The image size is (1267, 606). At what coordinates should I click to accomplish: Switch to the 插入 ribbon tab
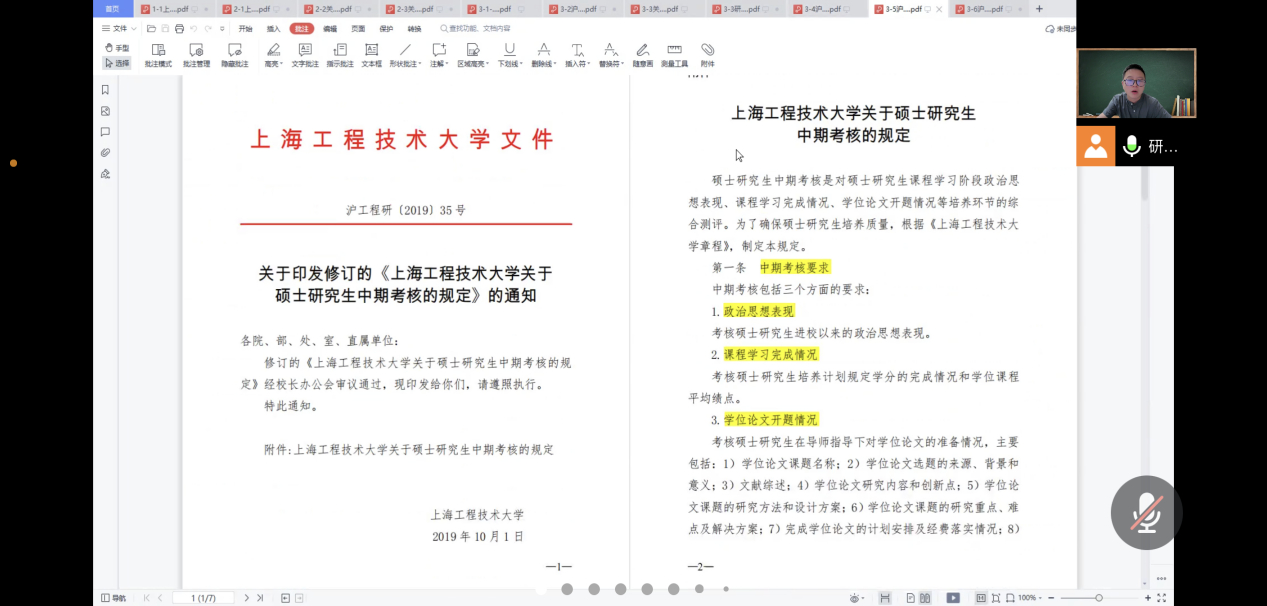(x=273, y=29)
